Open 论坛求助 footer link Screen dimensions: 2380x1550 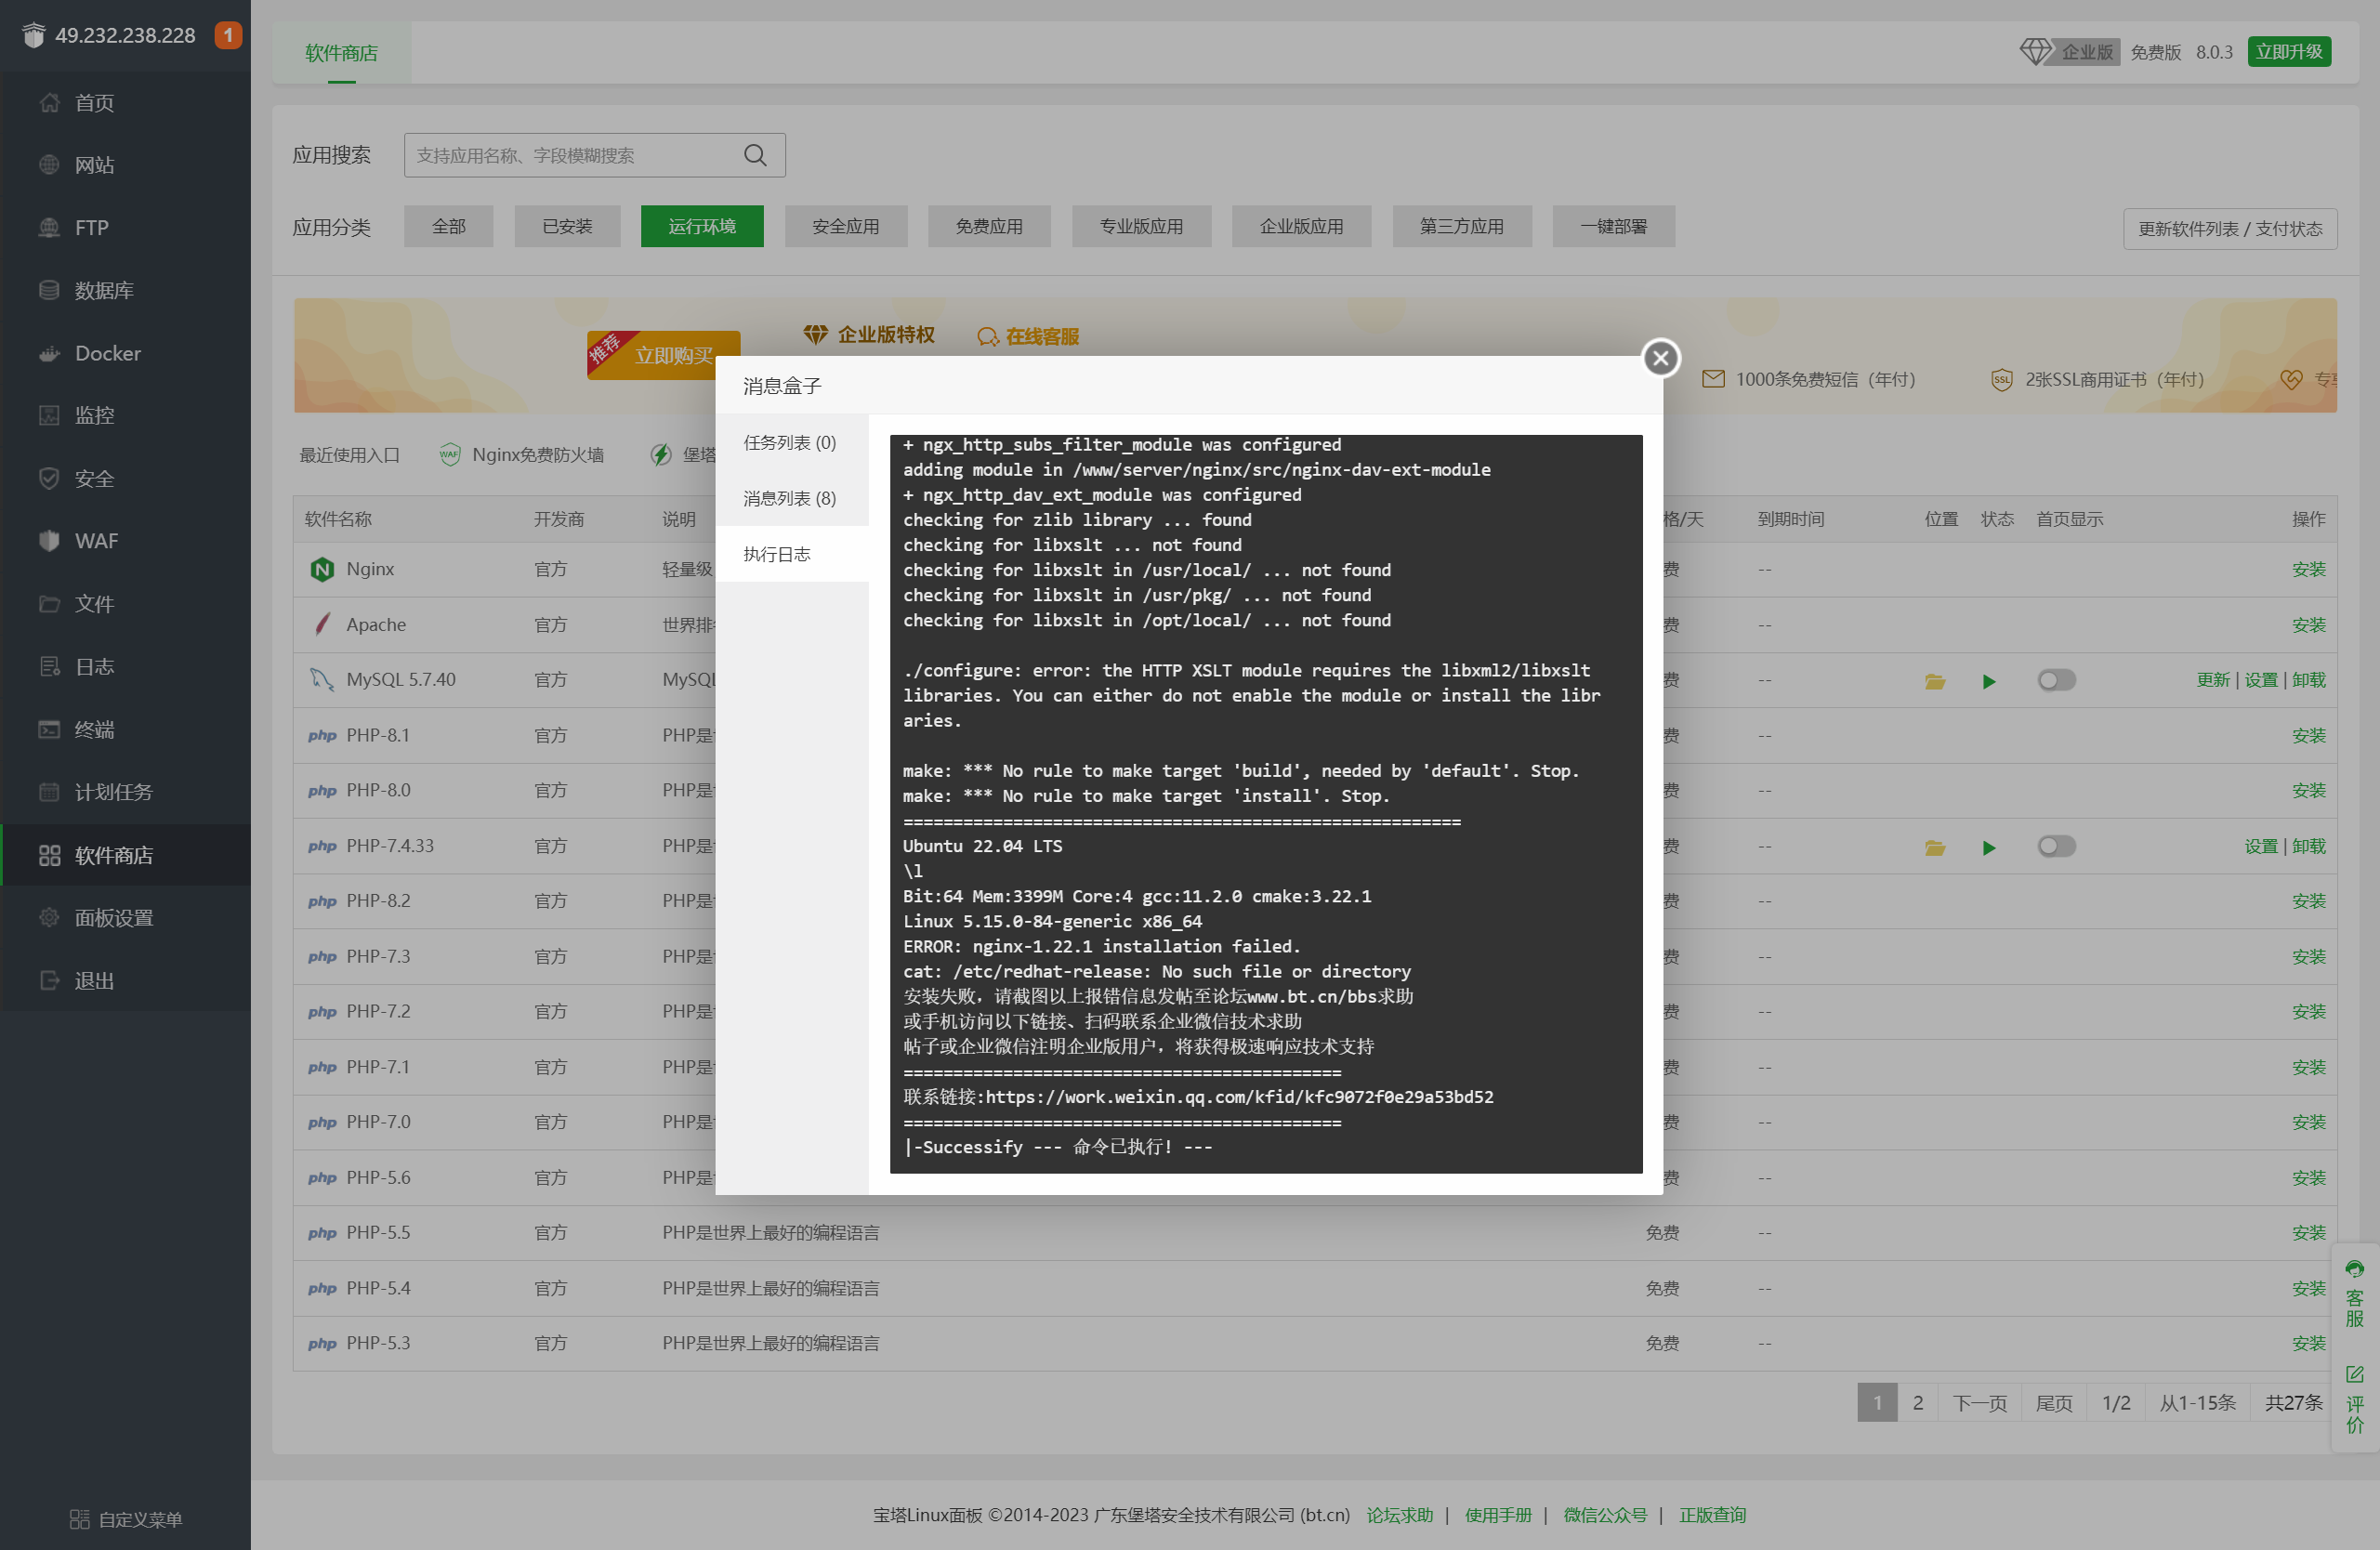(x=1399, y=1515)
